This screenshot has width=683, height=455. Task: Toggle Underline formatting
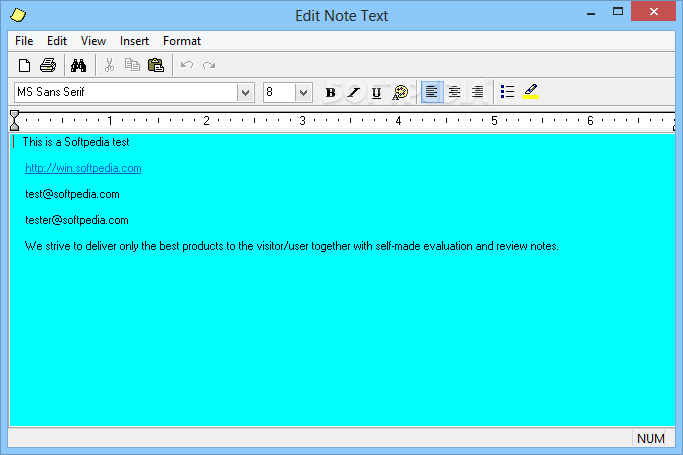point(377,92)
